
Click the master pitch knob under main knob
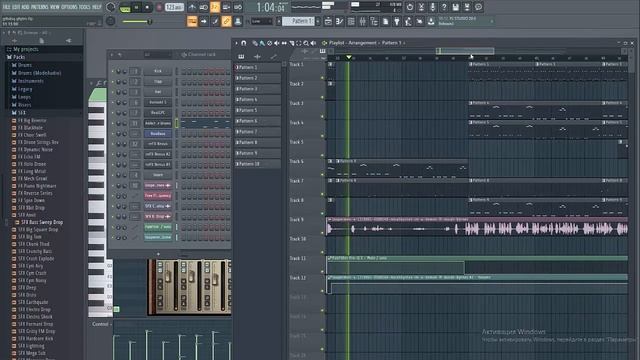pos(110,21)
